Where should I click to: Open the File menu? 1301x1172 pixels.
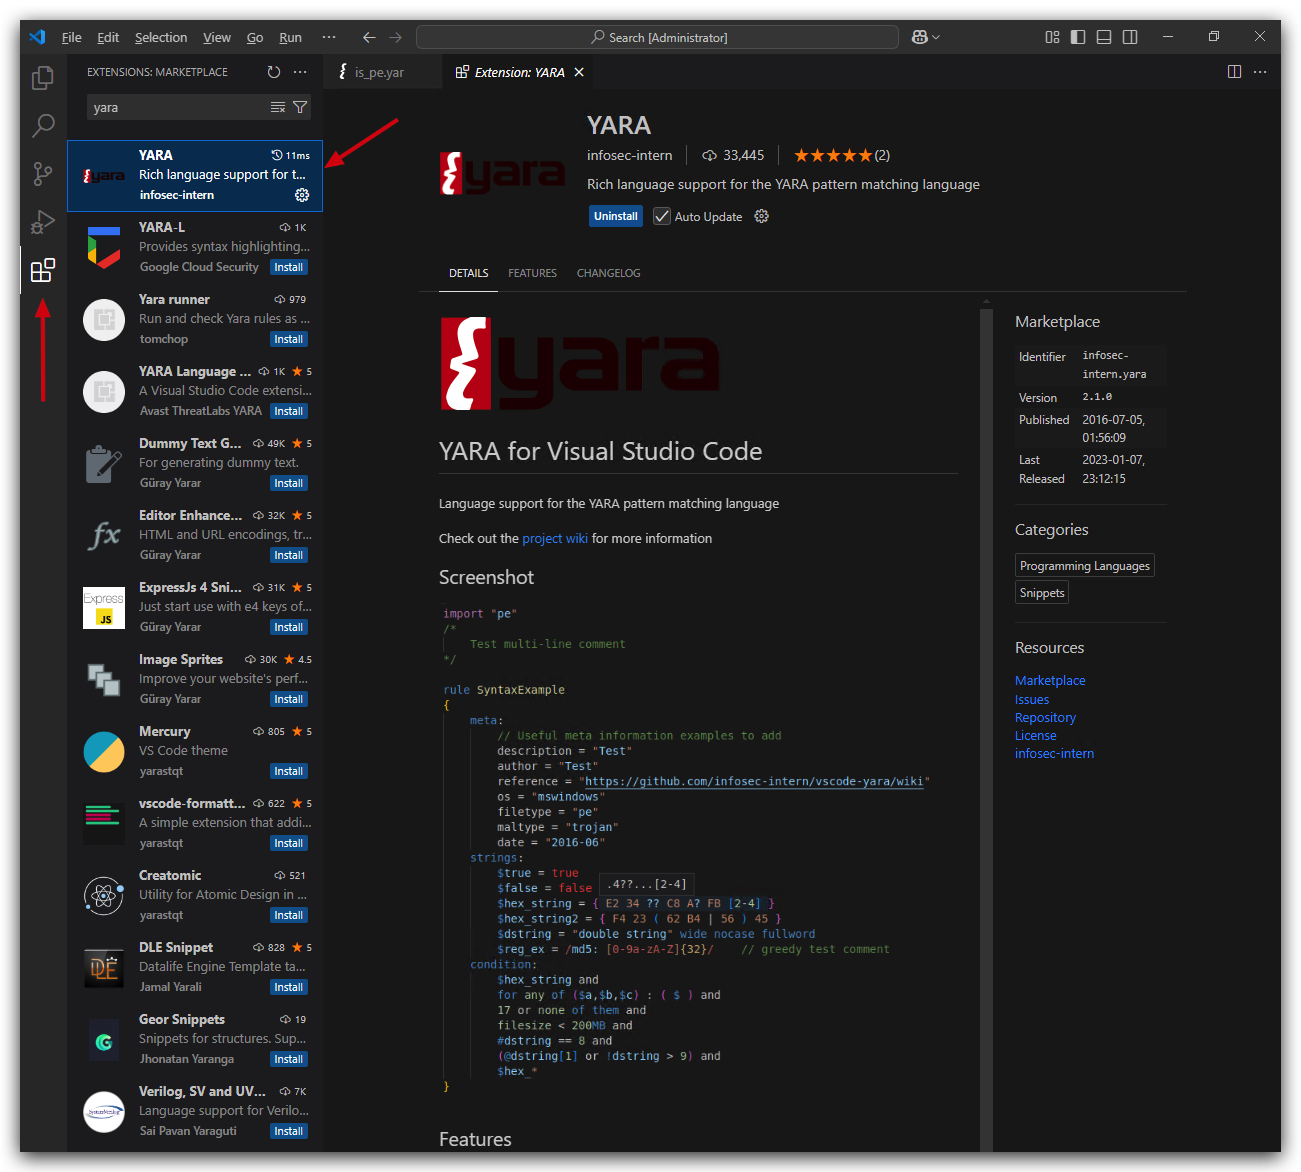pos(72,37)
